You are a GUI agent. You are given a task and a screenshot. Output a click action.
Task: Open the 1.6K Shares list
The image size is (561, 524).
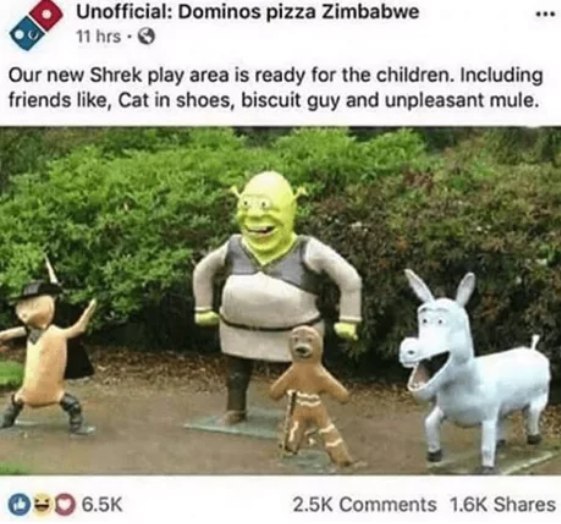pos(503,505)
